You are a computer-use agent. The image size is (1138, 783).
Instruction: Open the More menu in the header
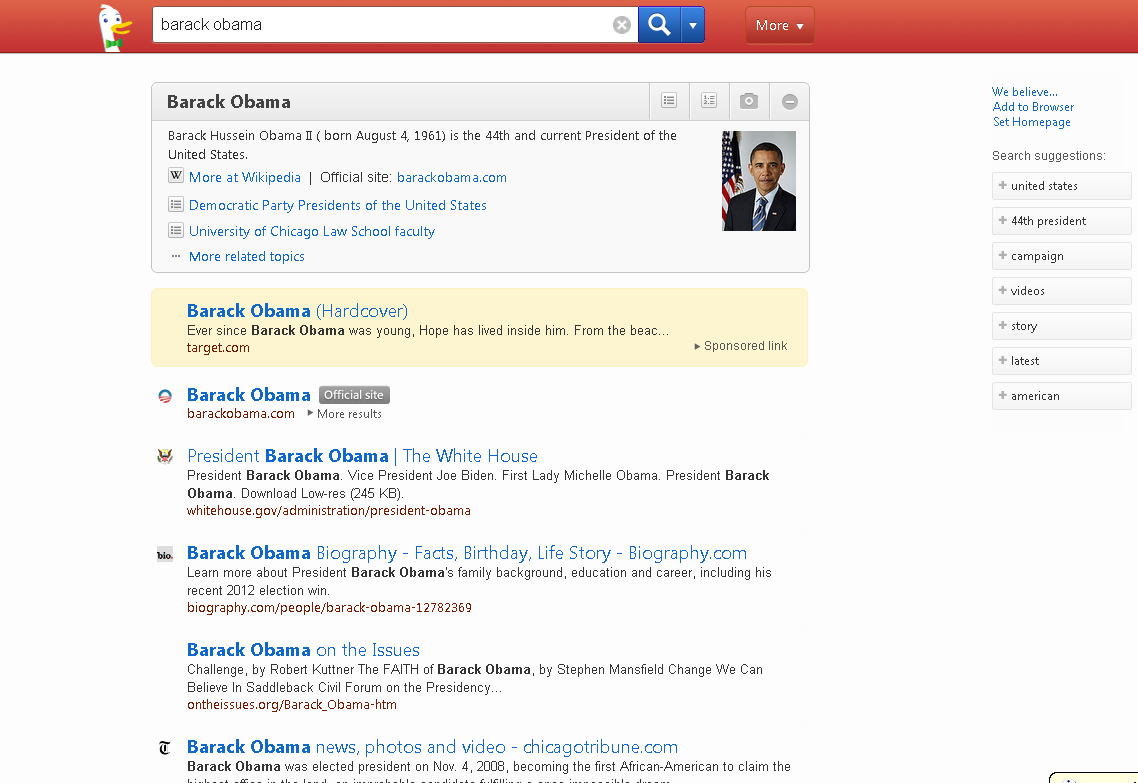coord(779,25)
